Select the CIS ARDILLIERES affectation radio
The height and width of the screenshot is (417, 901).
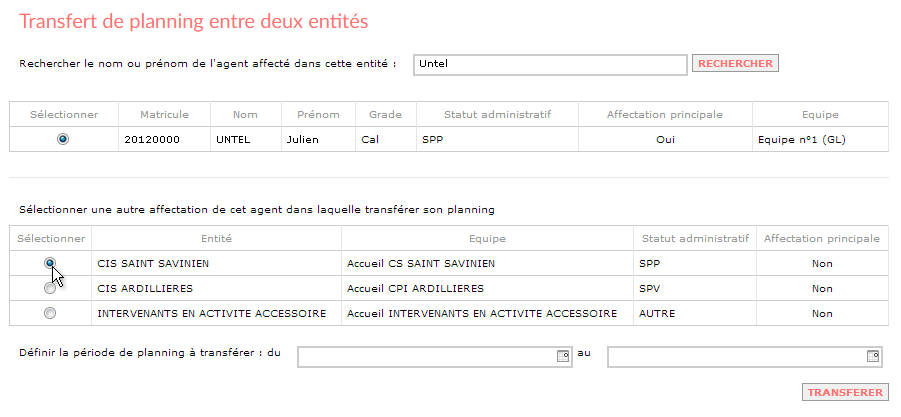[50, 288]
